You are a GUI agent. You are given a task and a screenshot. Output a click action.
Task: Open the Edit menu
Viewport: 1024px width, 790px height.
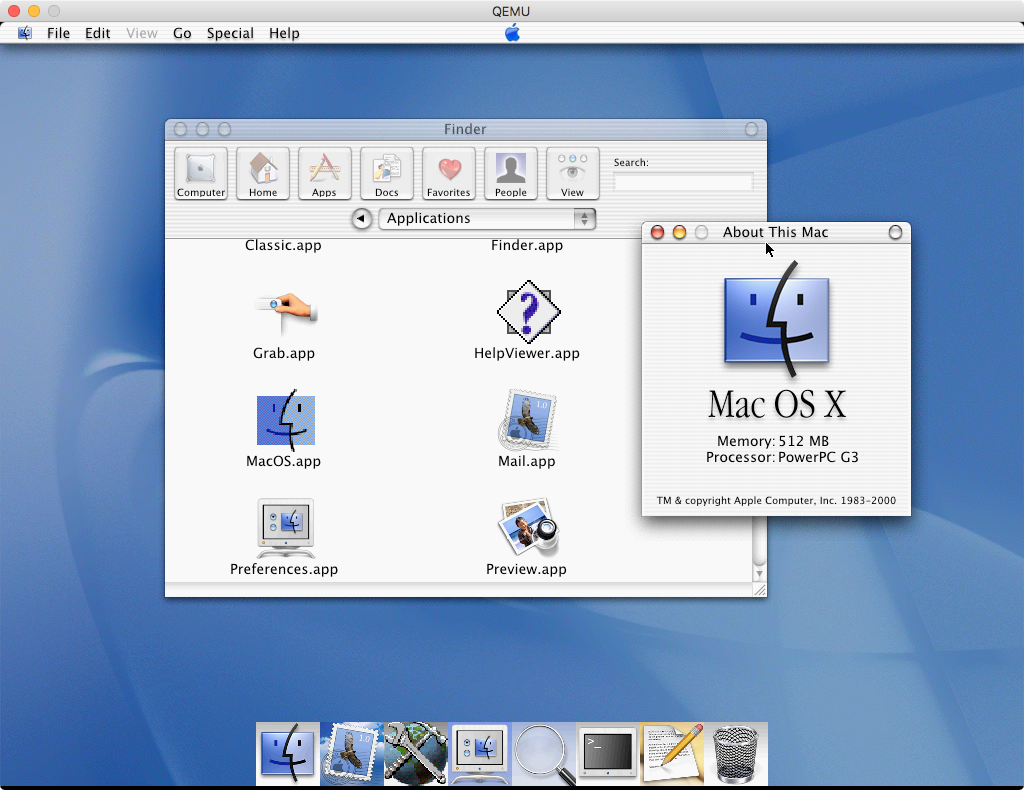point(97,33)
